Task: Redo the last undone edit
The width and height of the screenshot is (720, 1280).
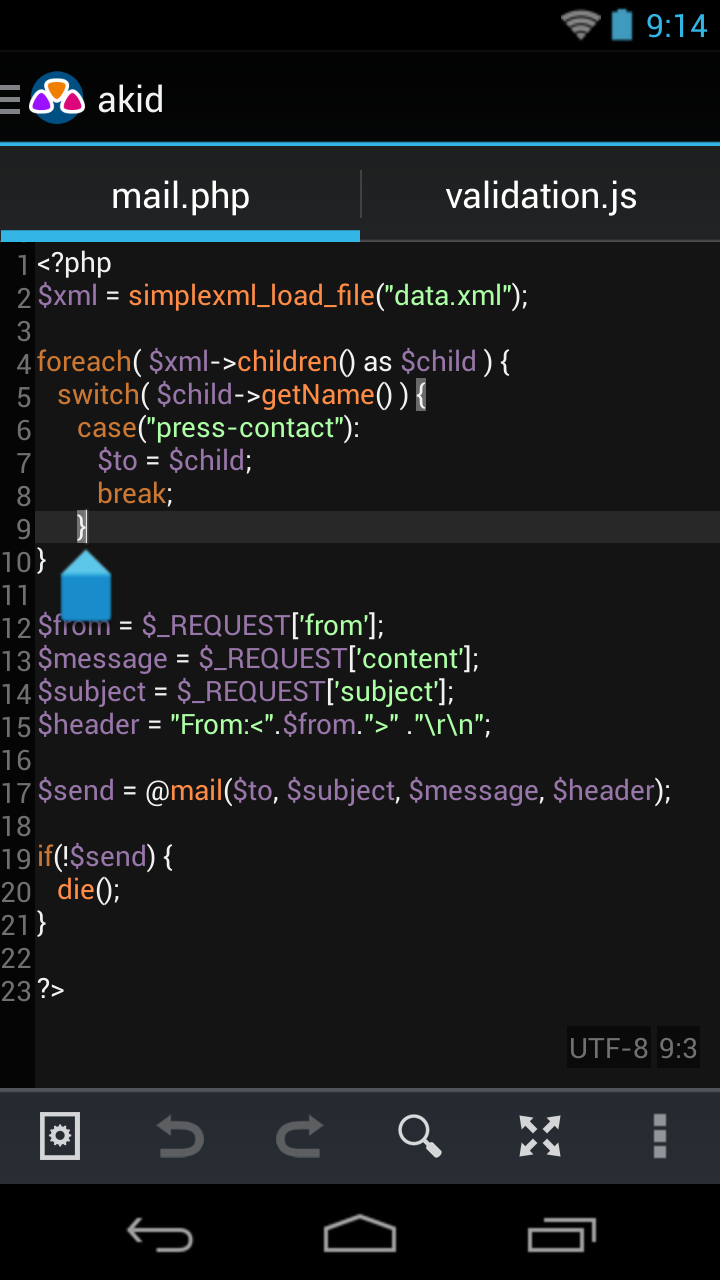Action: [300, 1136]
